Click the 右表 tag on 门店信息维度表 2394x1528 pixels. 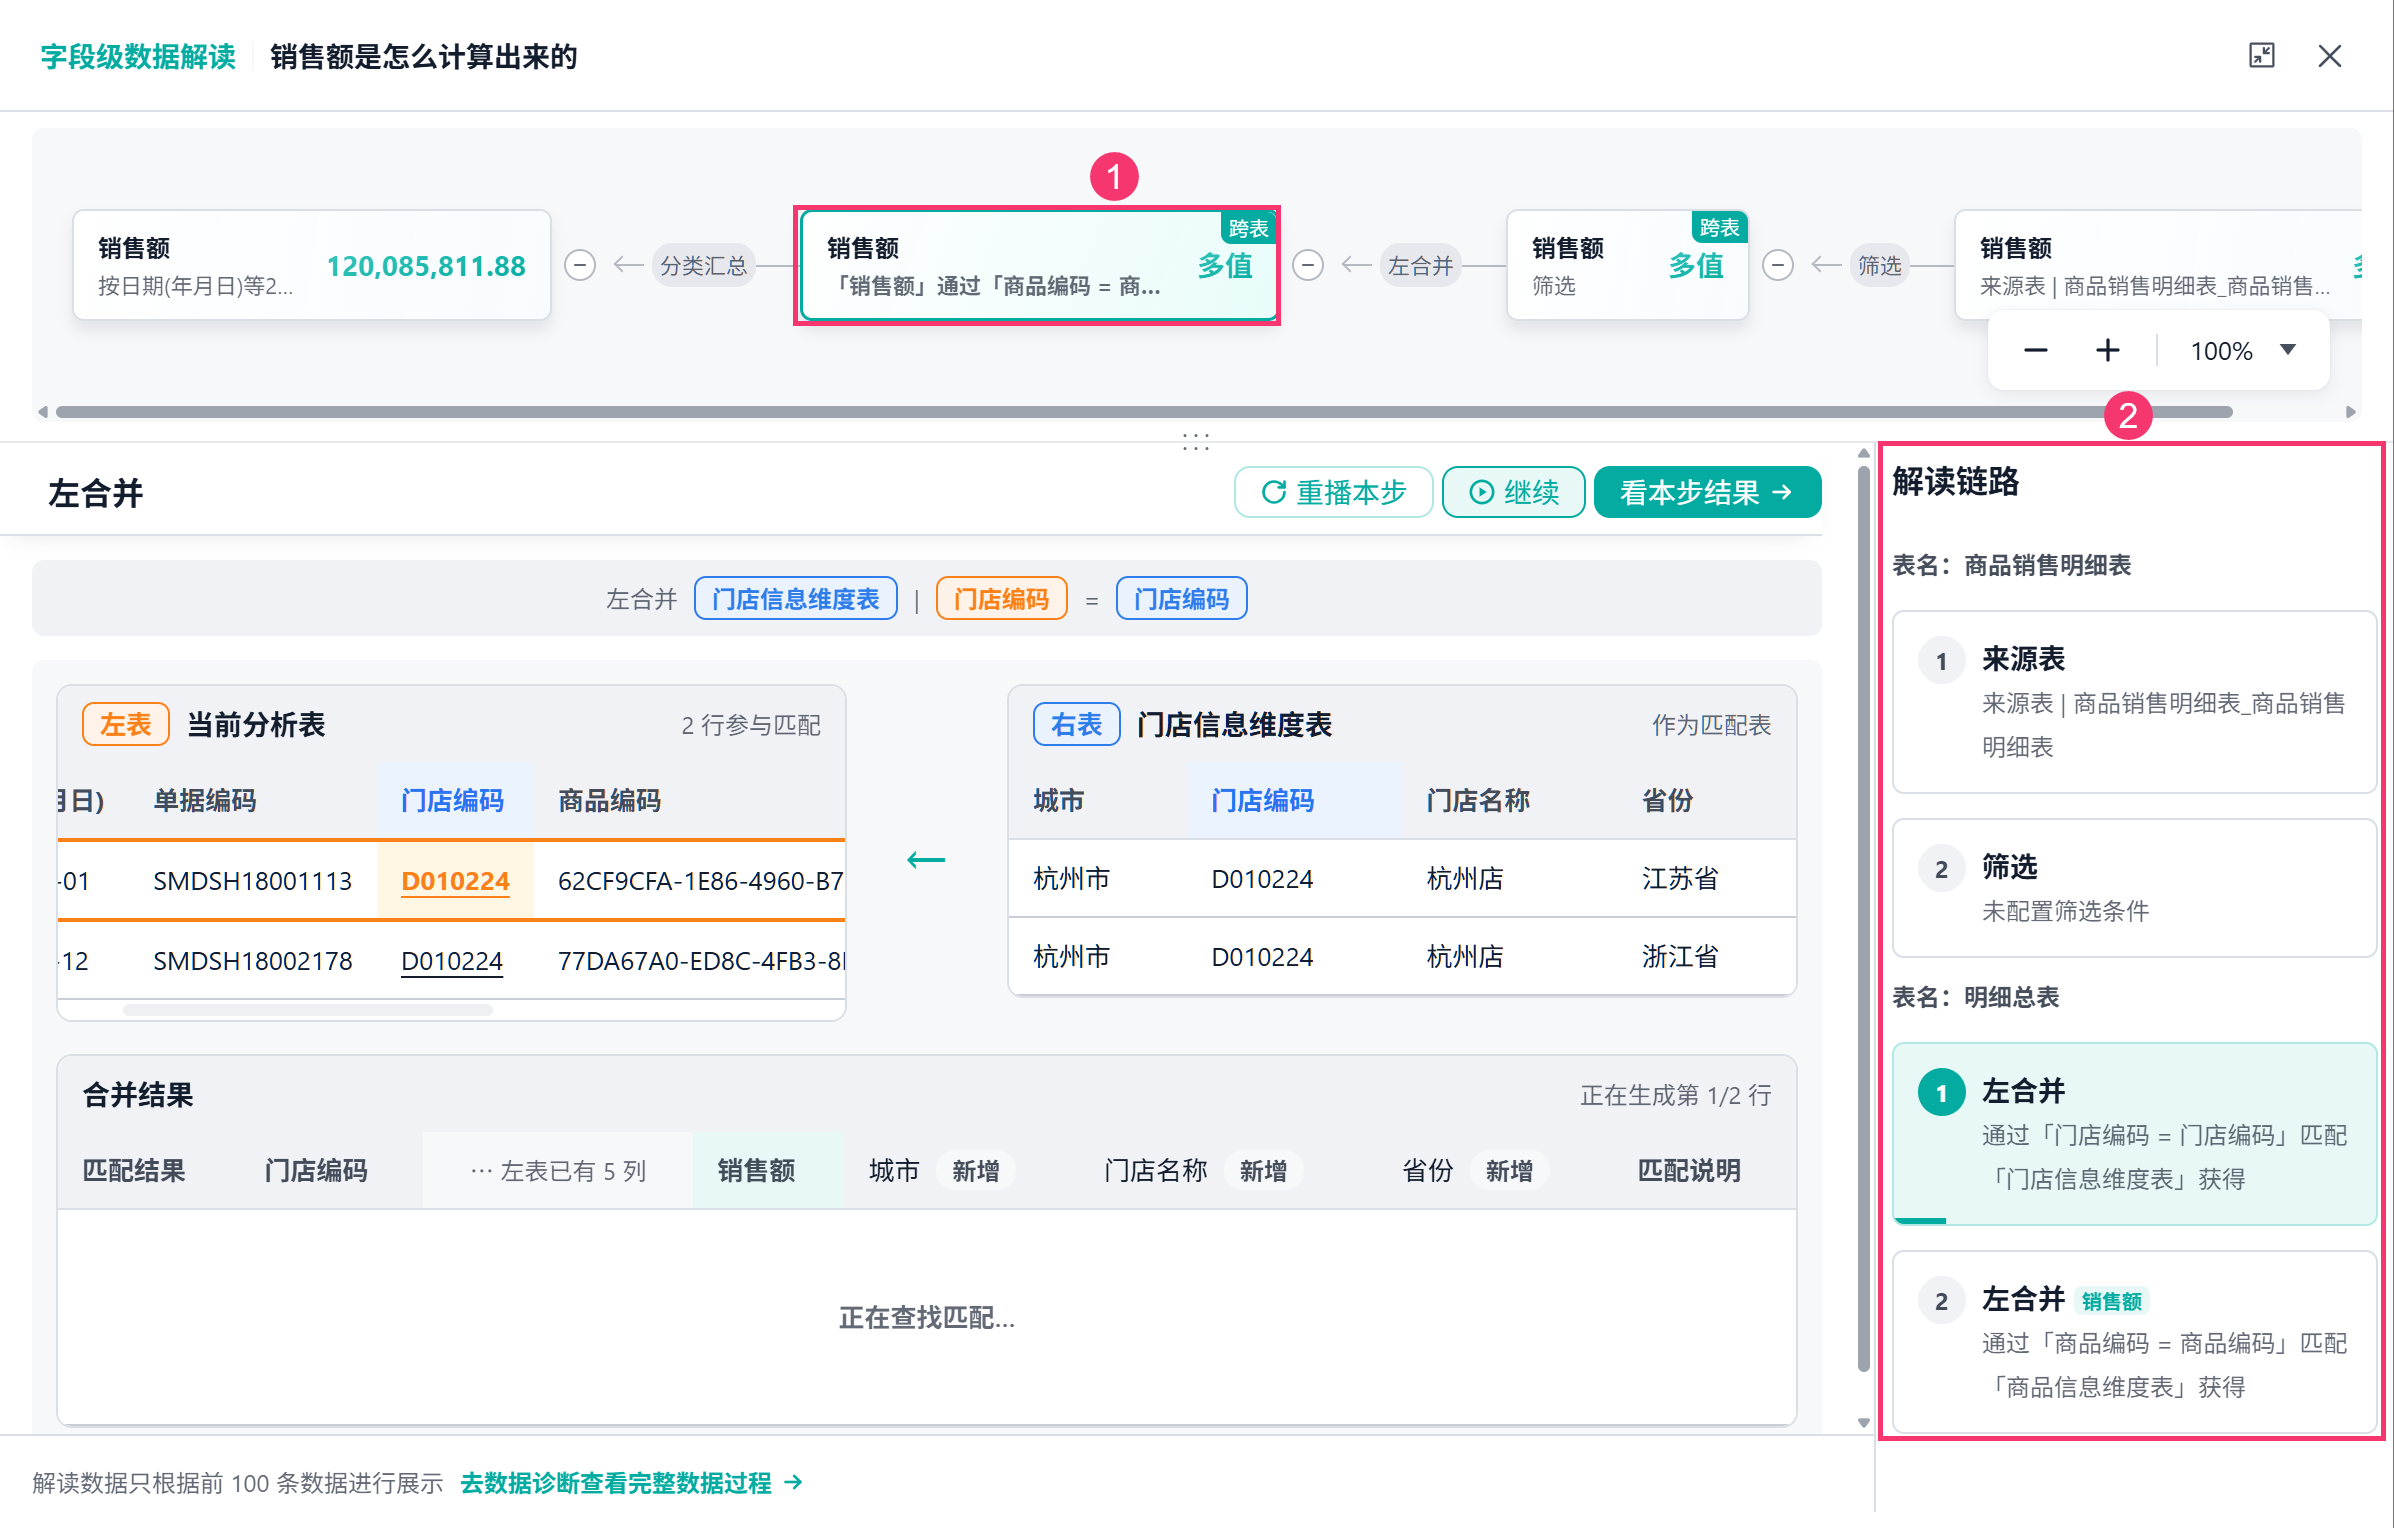1076,724
